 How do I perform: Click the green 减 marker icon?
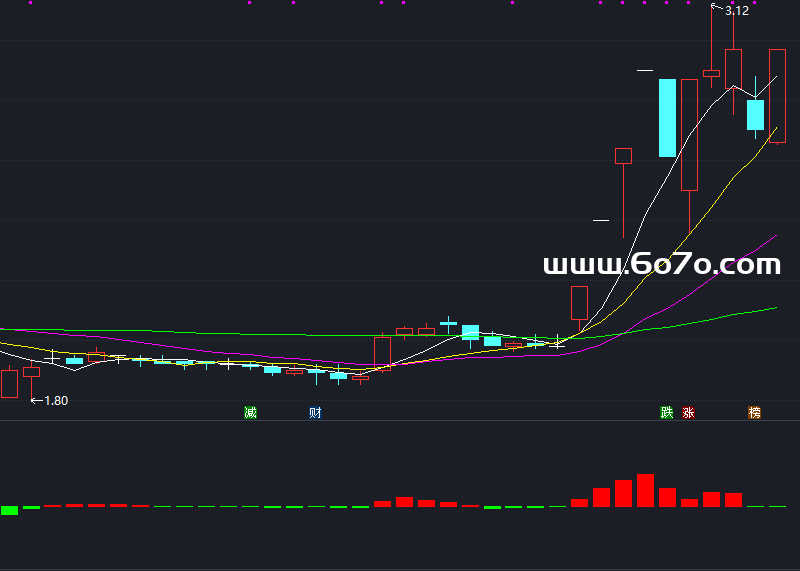250,412
